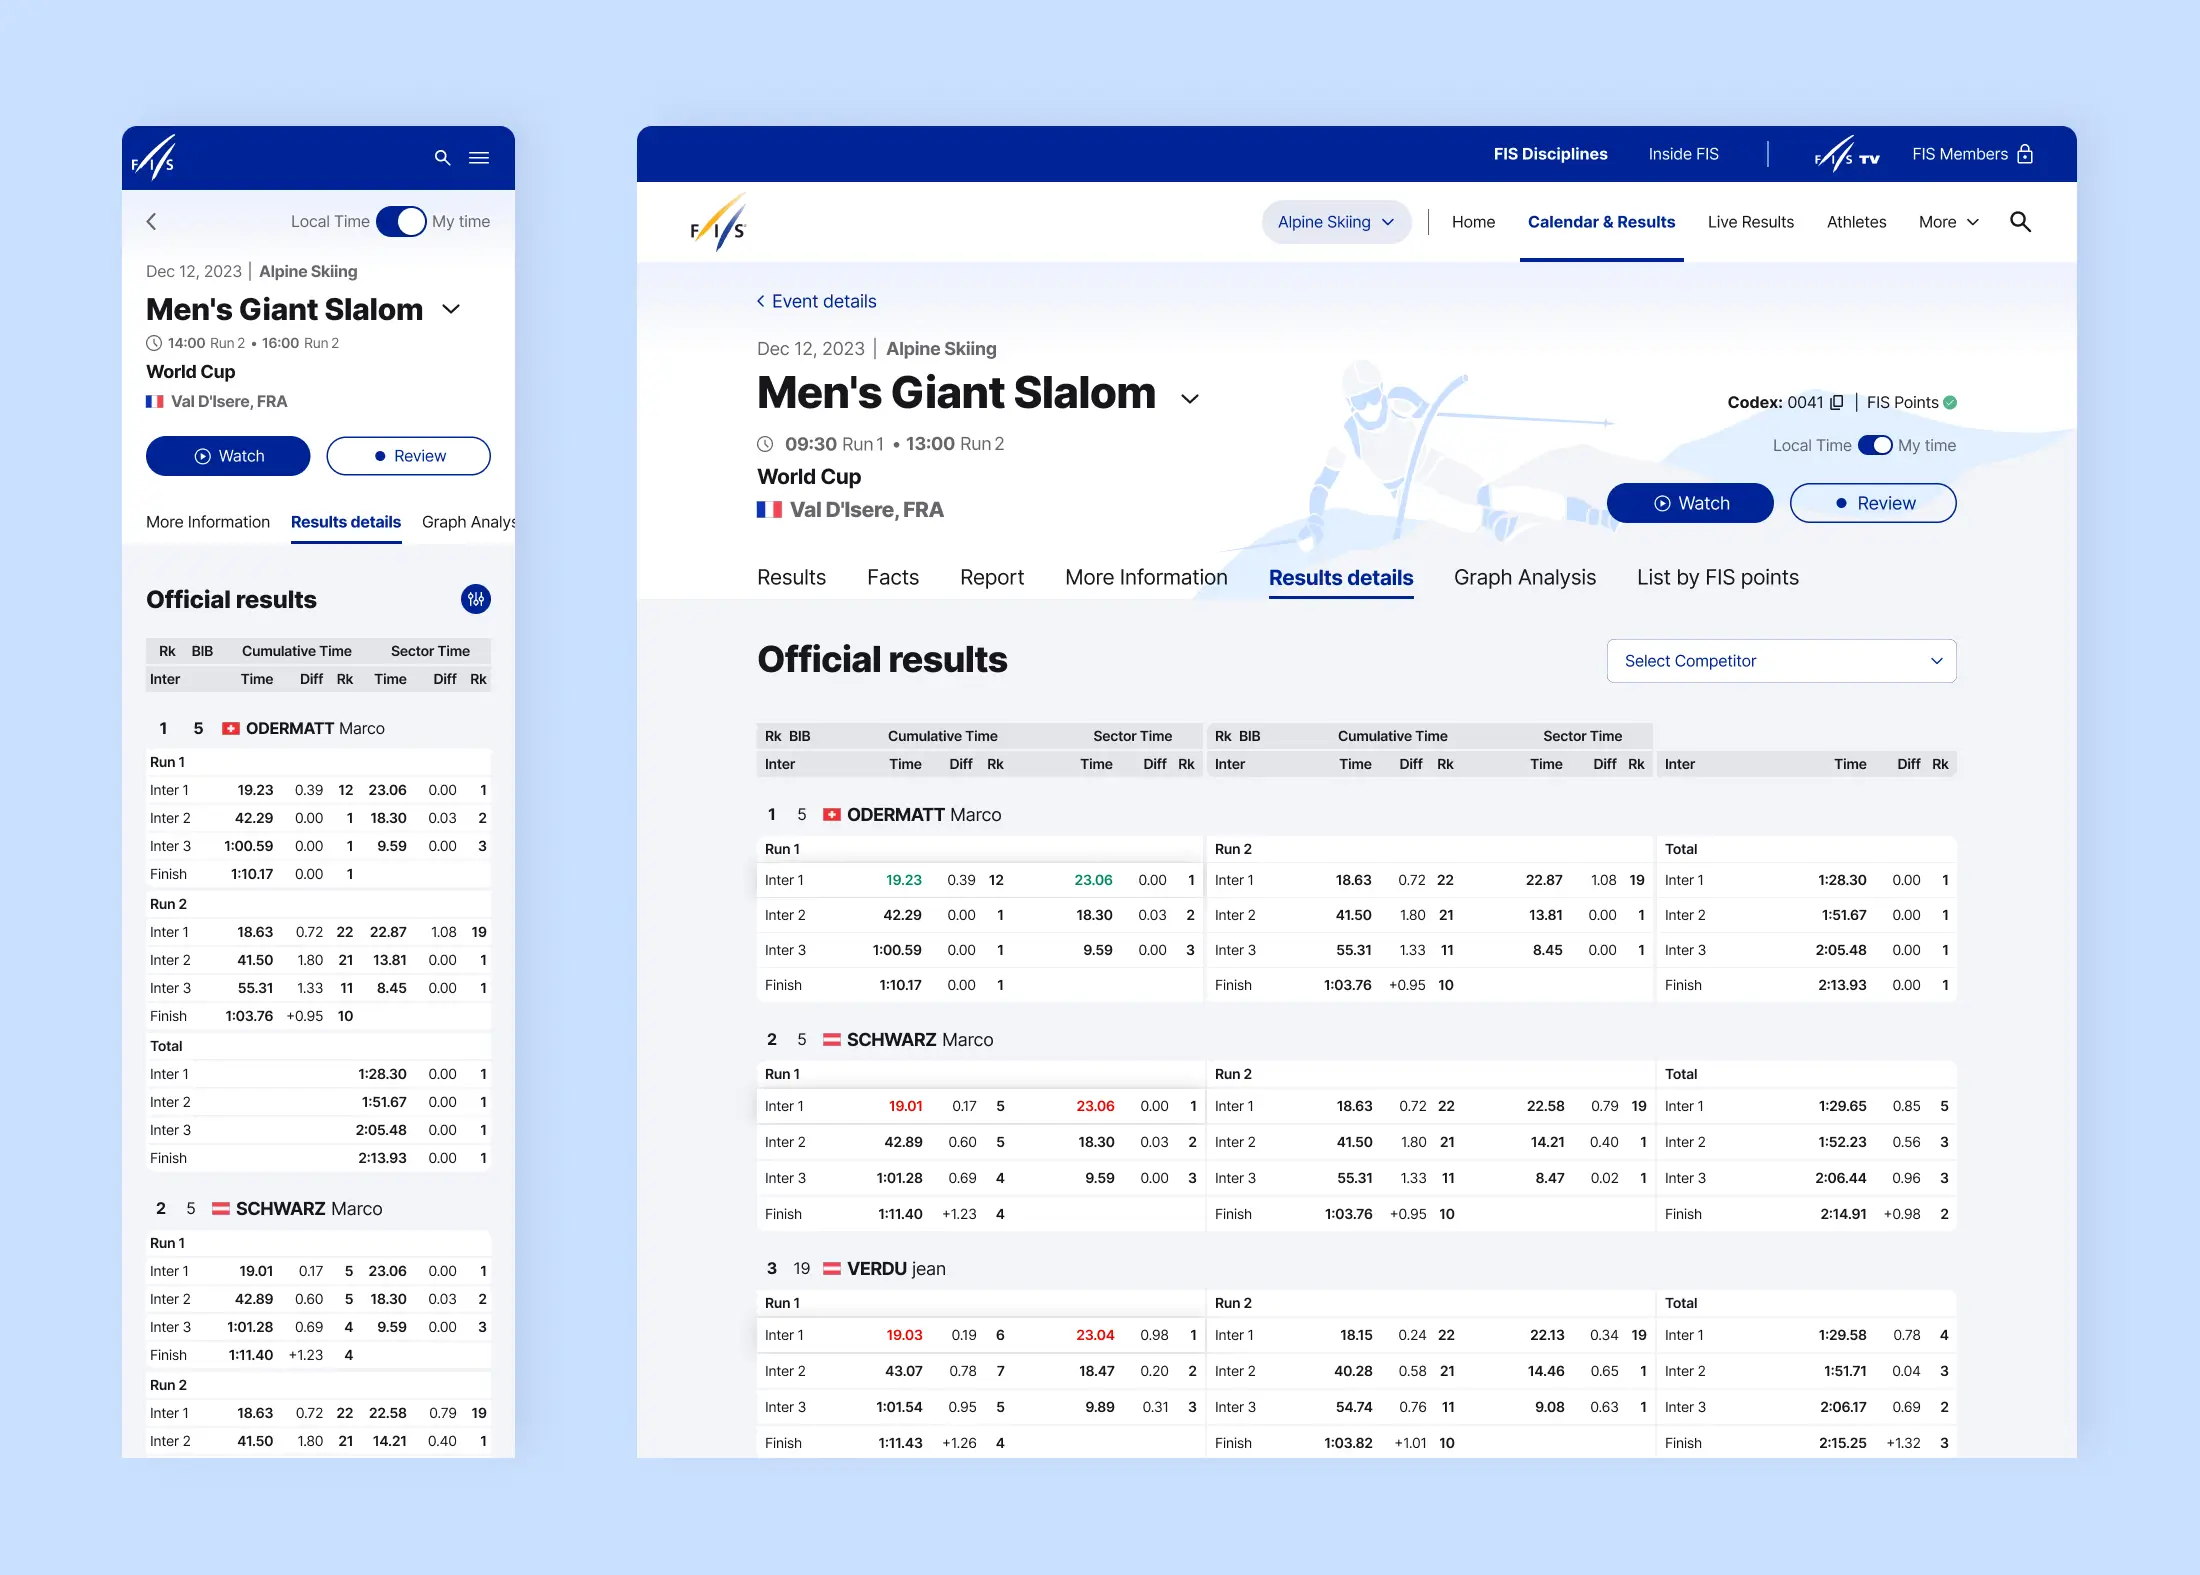Viewport: 2200px width, 1575px height.
Task: Go back via Event details link
Action: [x=816, y=301]
